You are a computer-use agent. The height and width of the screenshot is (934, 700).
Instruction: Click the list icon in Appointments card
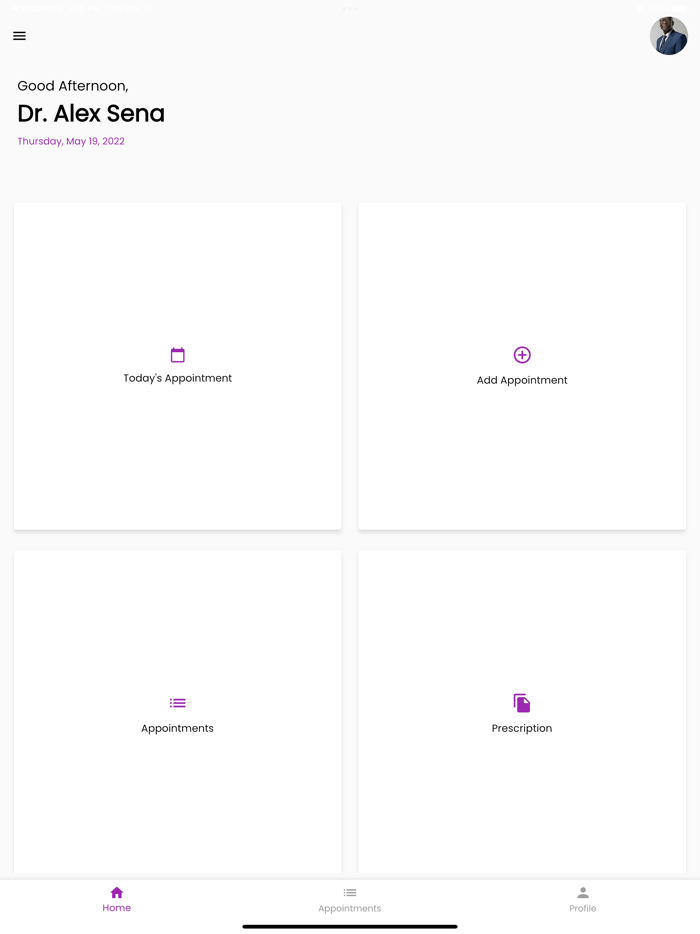click(178, 703)
